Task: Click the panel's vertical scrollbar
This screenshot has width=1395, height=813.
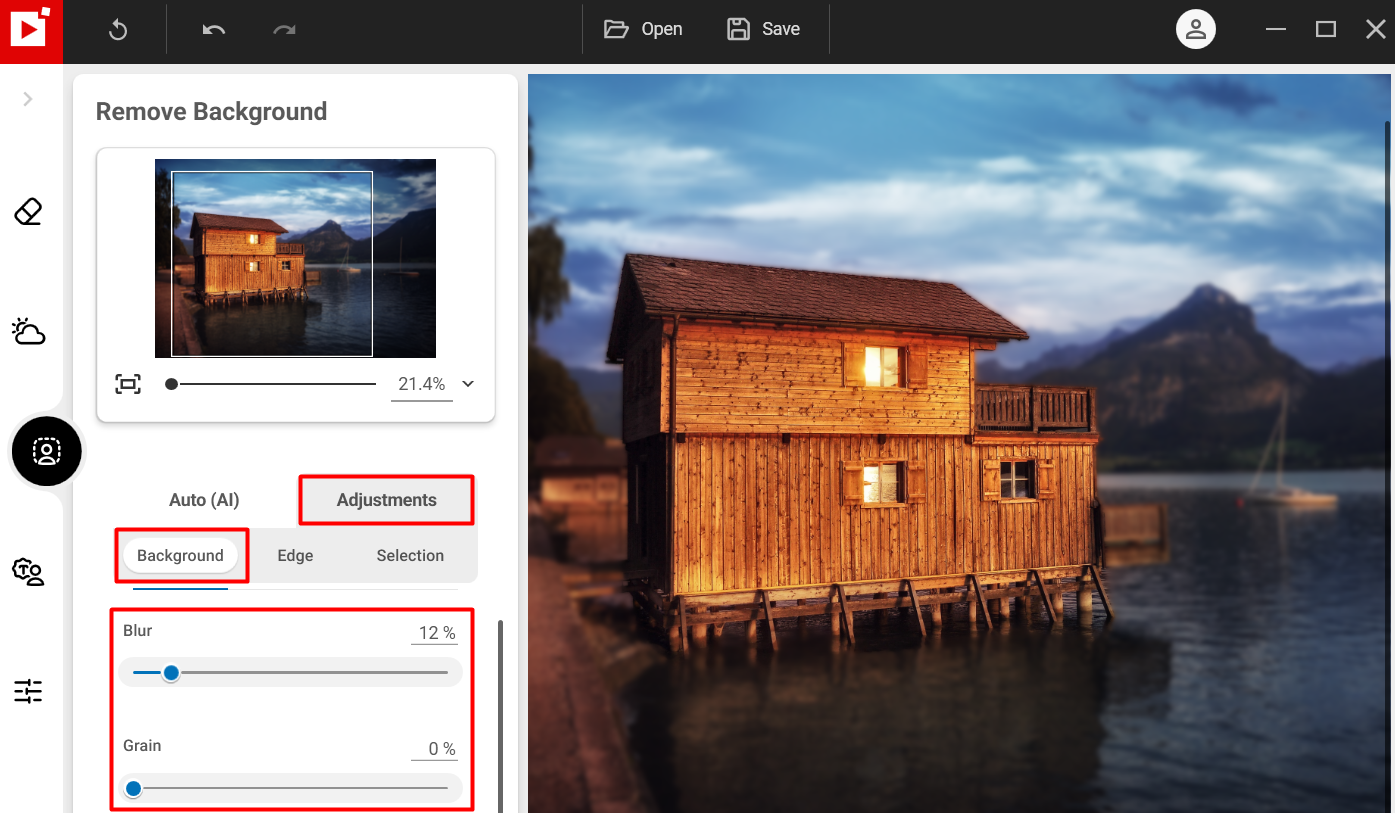Action: [501, 715]
